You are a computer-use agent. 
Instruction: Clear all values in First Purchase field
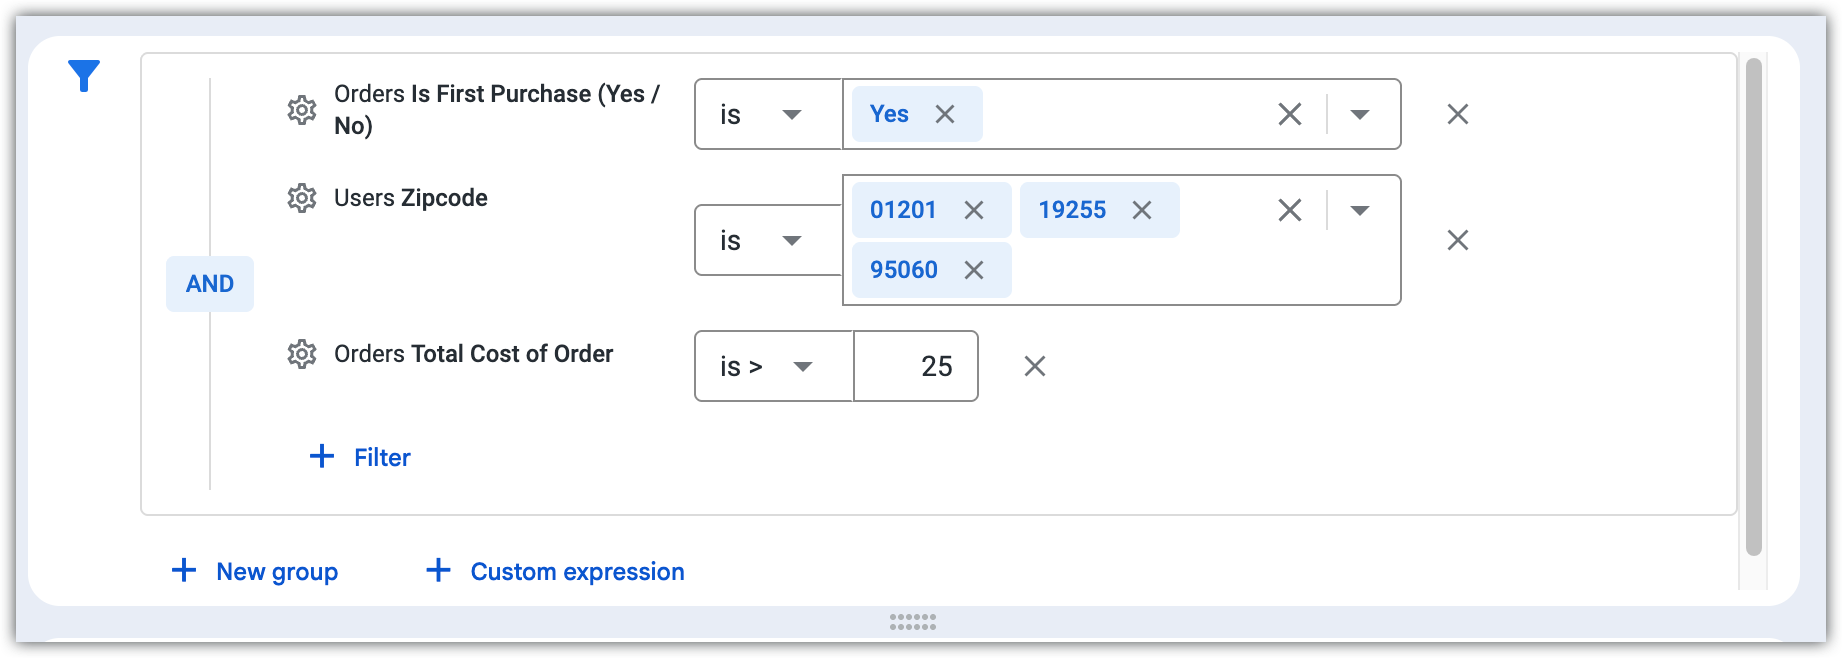tap(1290, 114)
